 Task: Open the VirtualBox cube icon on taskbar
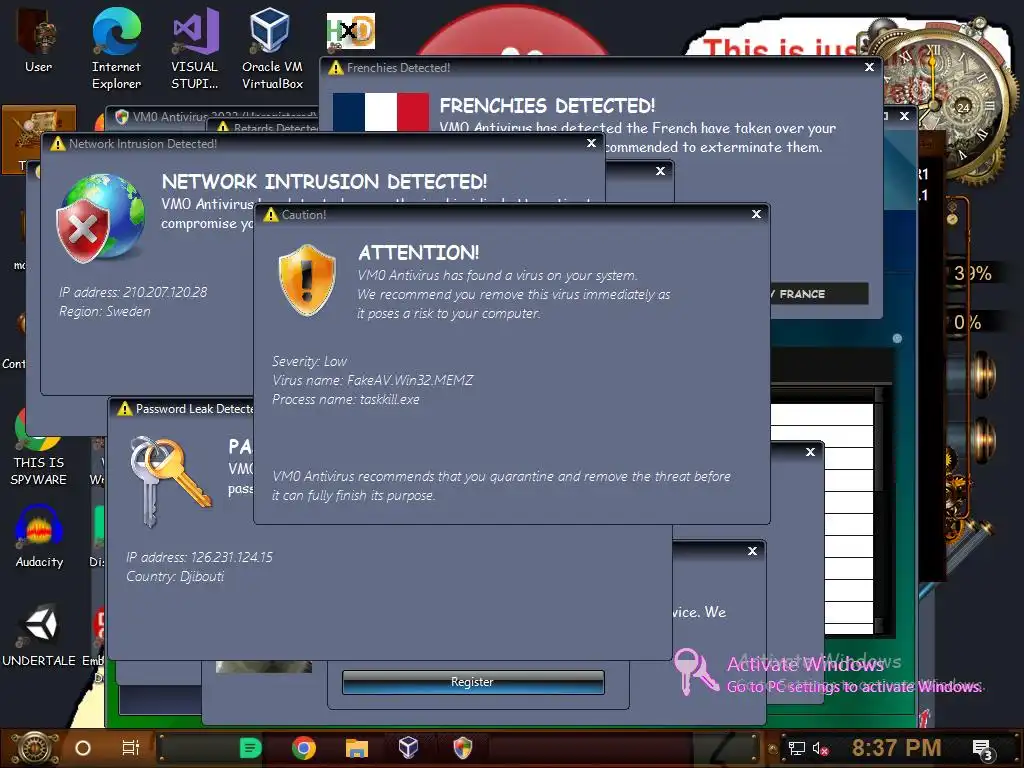[x=409, y=748]
